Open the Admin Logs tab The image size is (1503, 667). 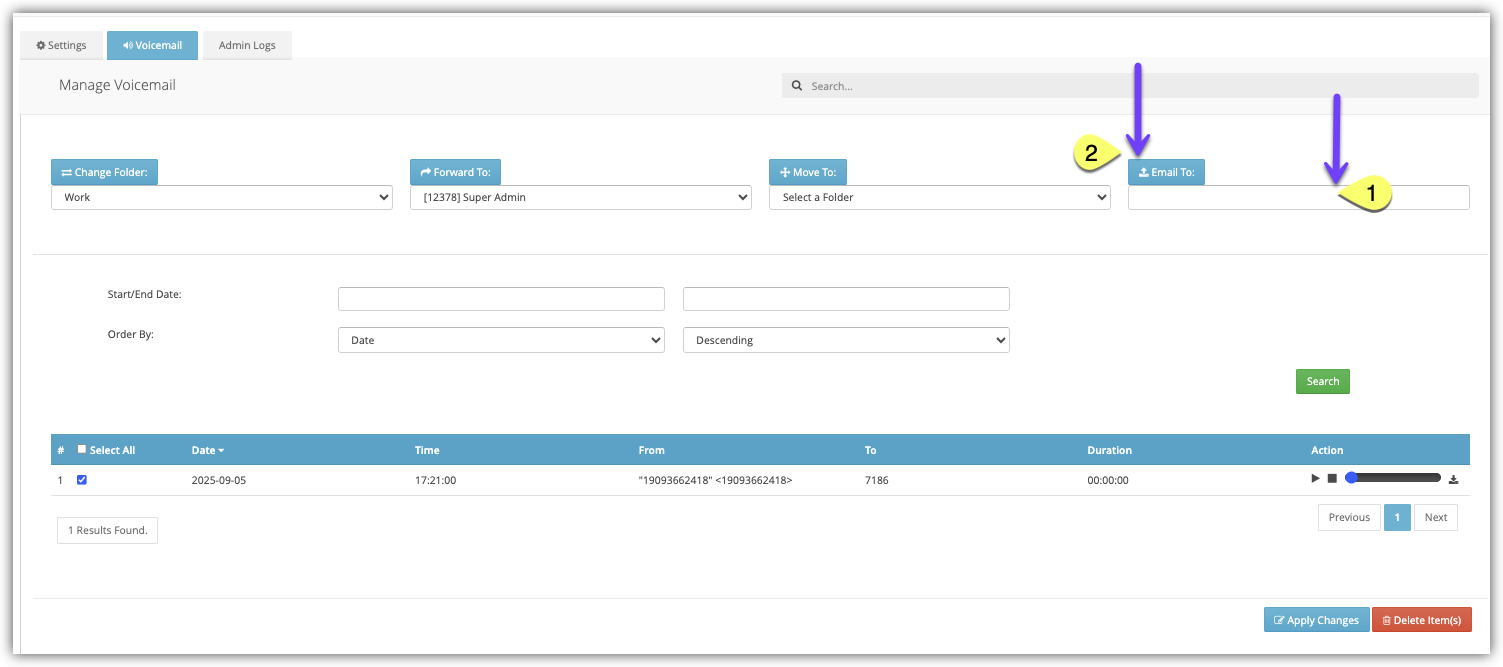point(247,45)
